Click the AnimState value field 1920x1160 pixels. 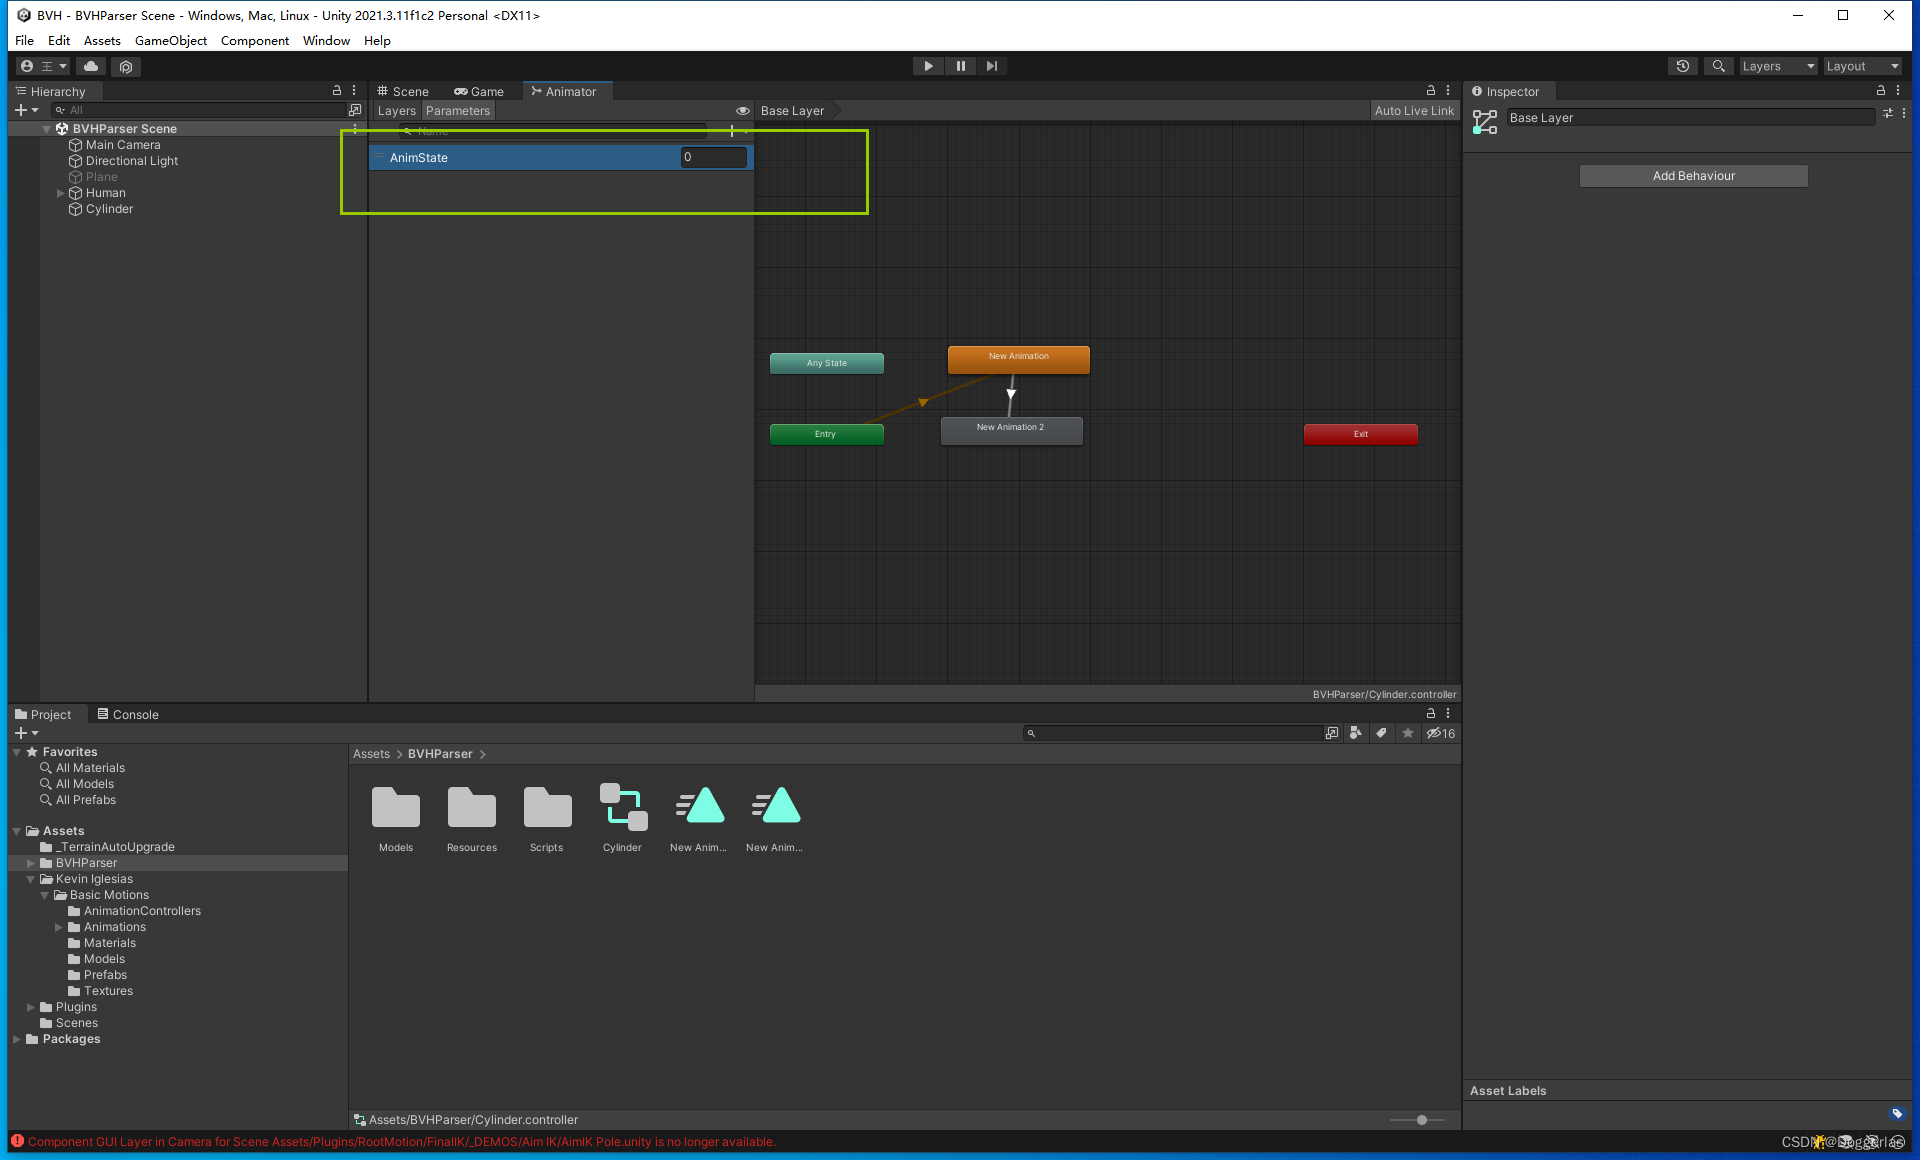pyautogui.click(x=714, y=157)
